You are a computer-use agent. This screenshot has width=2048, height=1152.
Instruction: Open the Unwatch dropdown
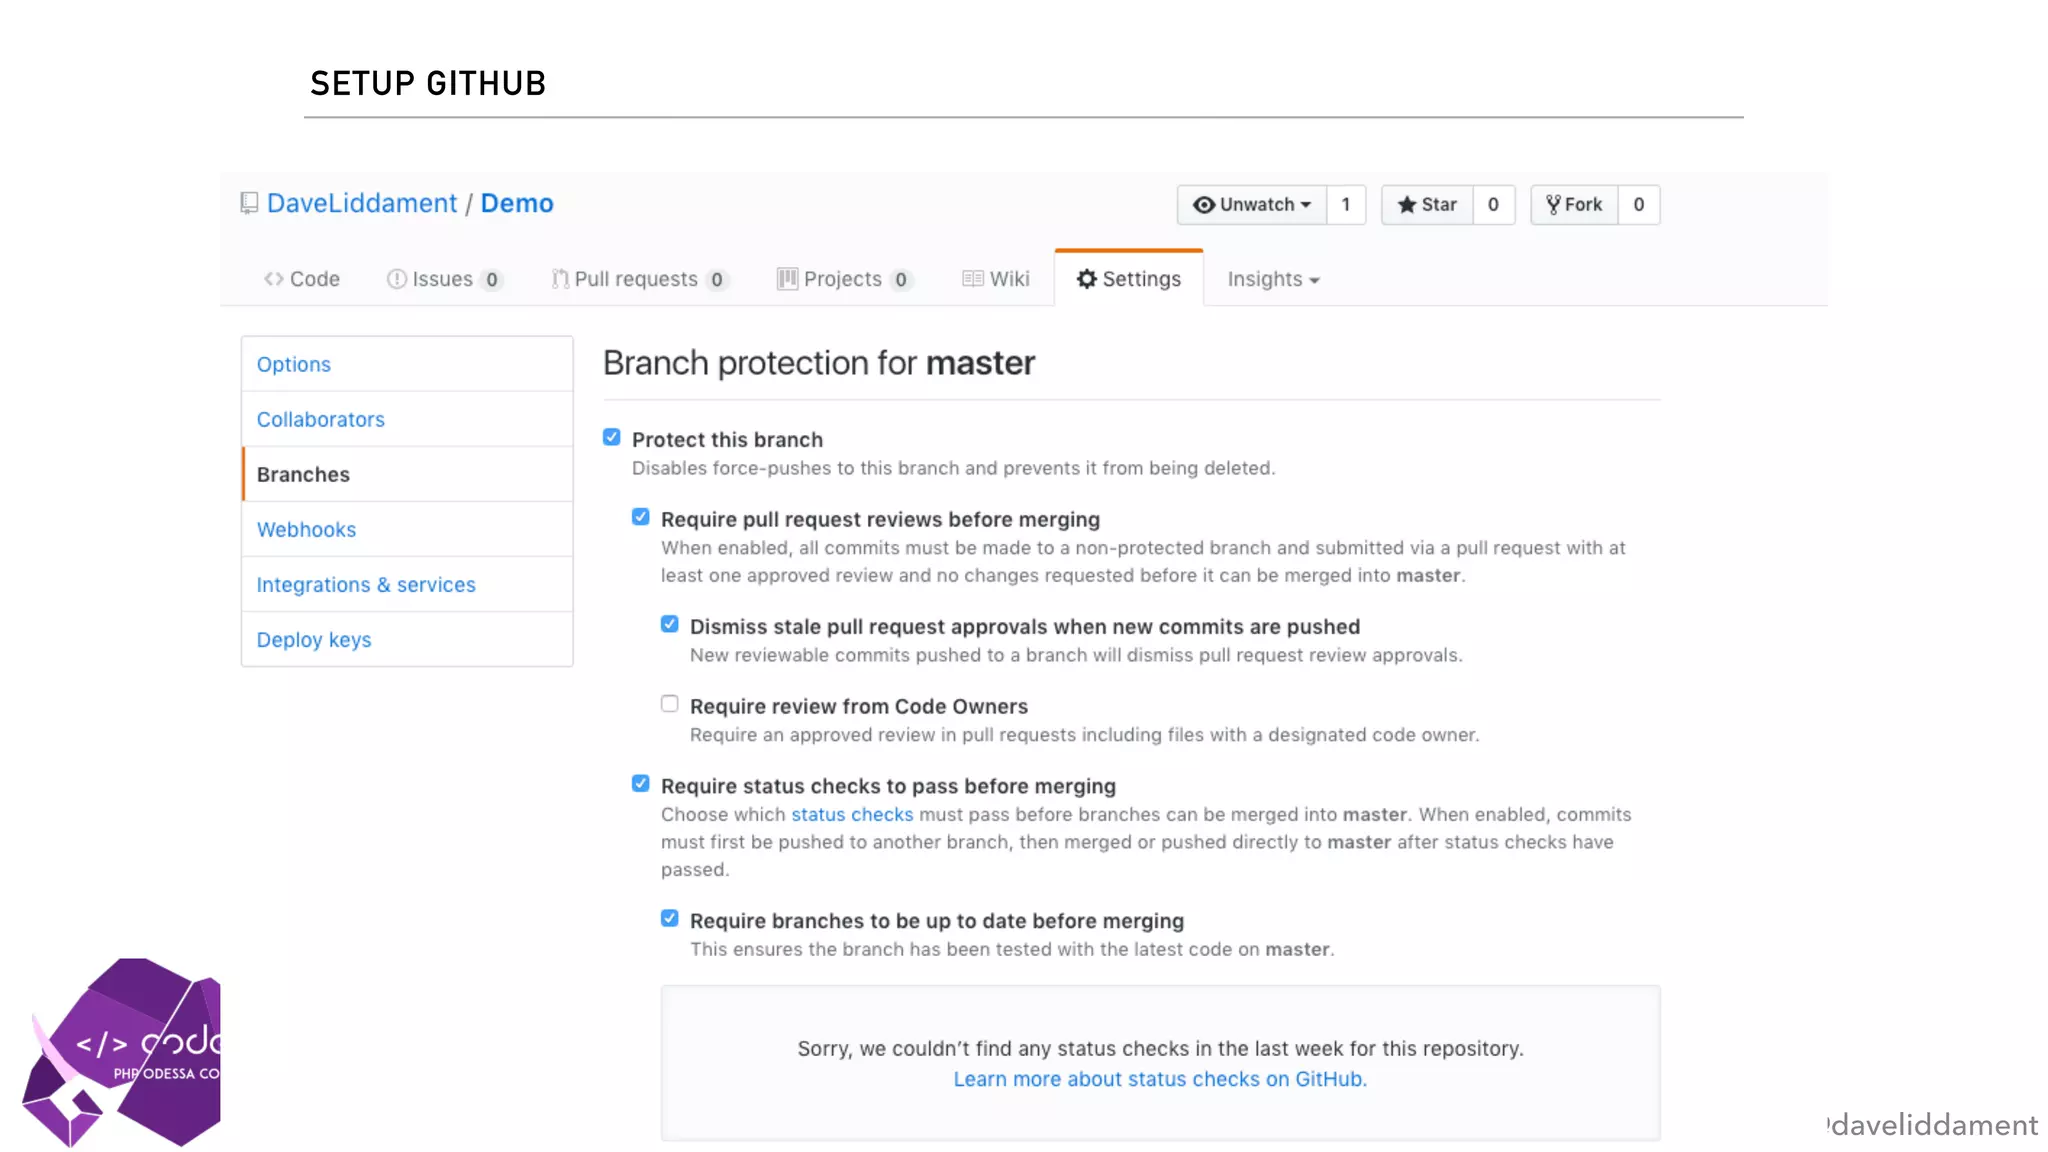pos(1252,205)
